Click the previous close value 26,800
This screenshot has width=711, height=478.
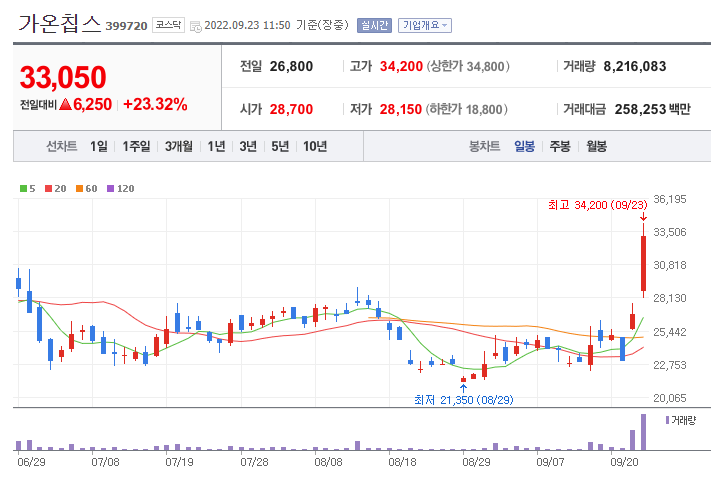291,67
